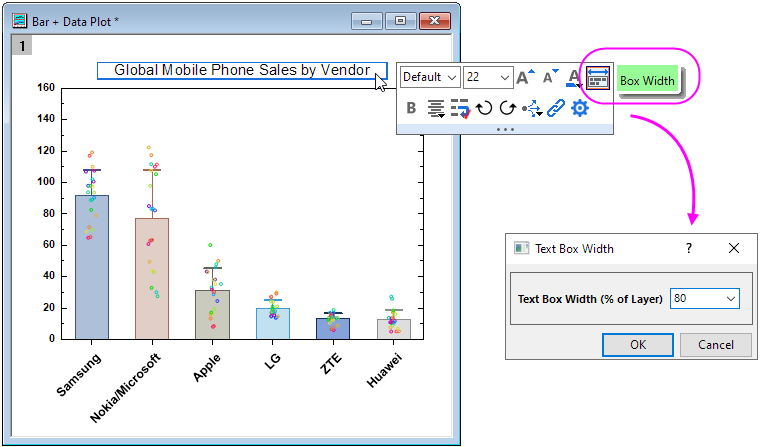Click Cancel in Text Box Width dialog
The height and width of the screenshot is (447, 770).
(715, 345)
